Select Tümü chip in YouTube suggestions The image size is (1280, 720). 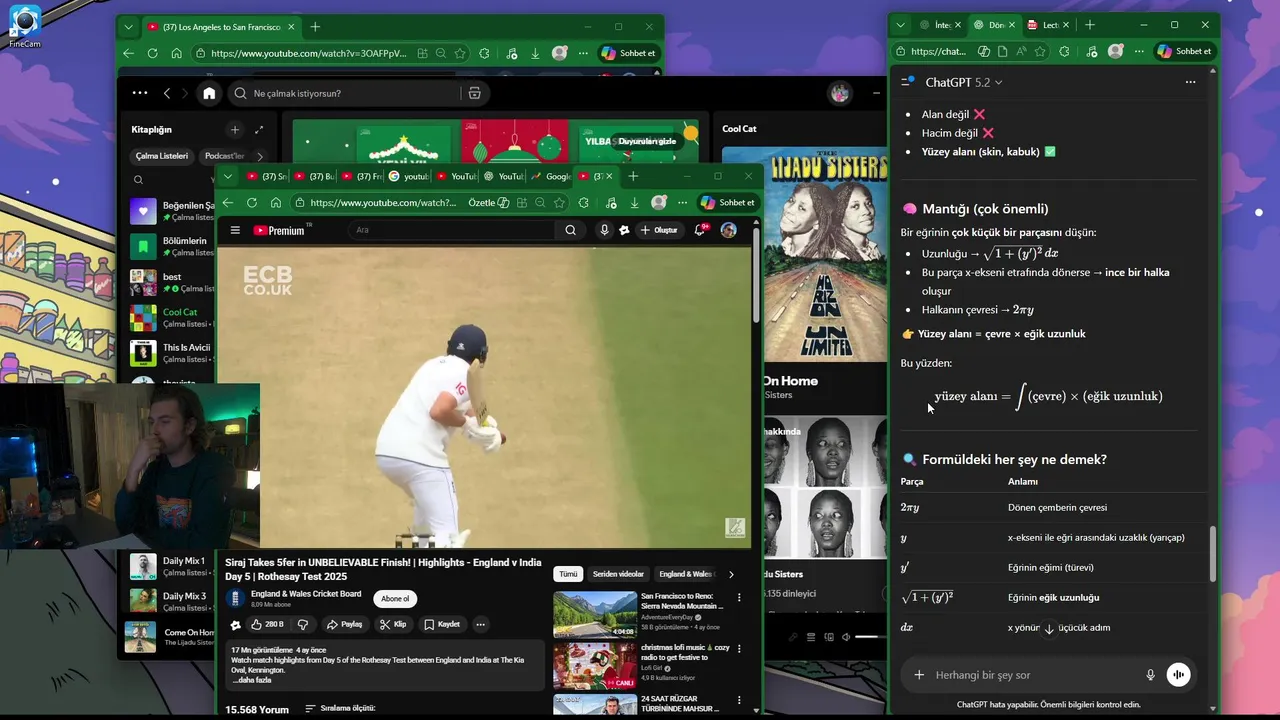point(568,574)
